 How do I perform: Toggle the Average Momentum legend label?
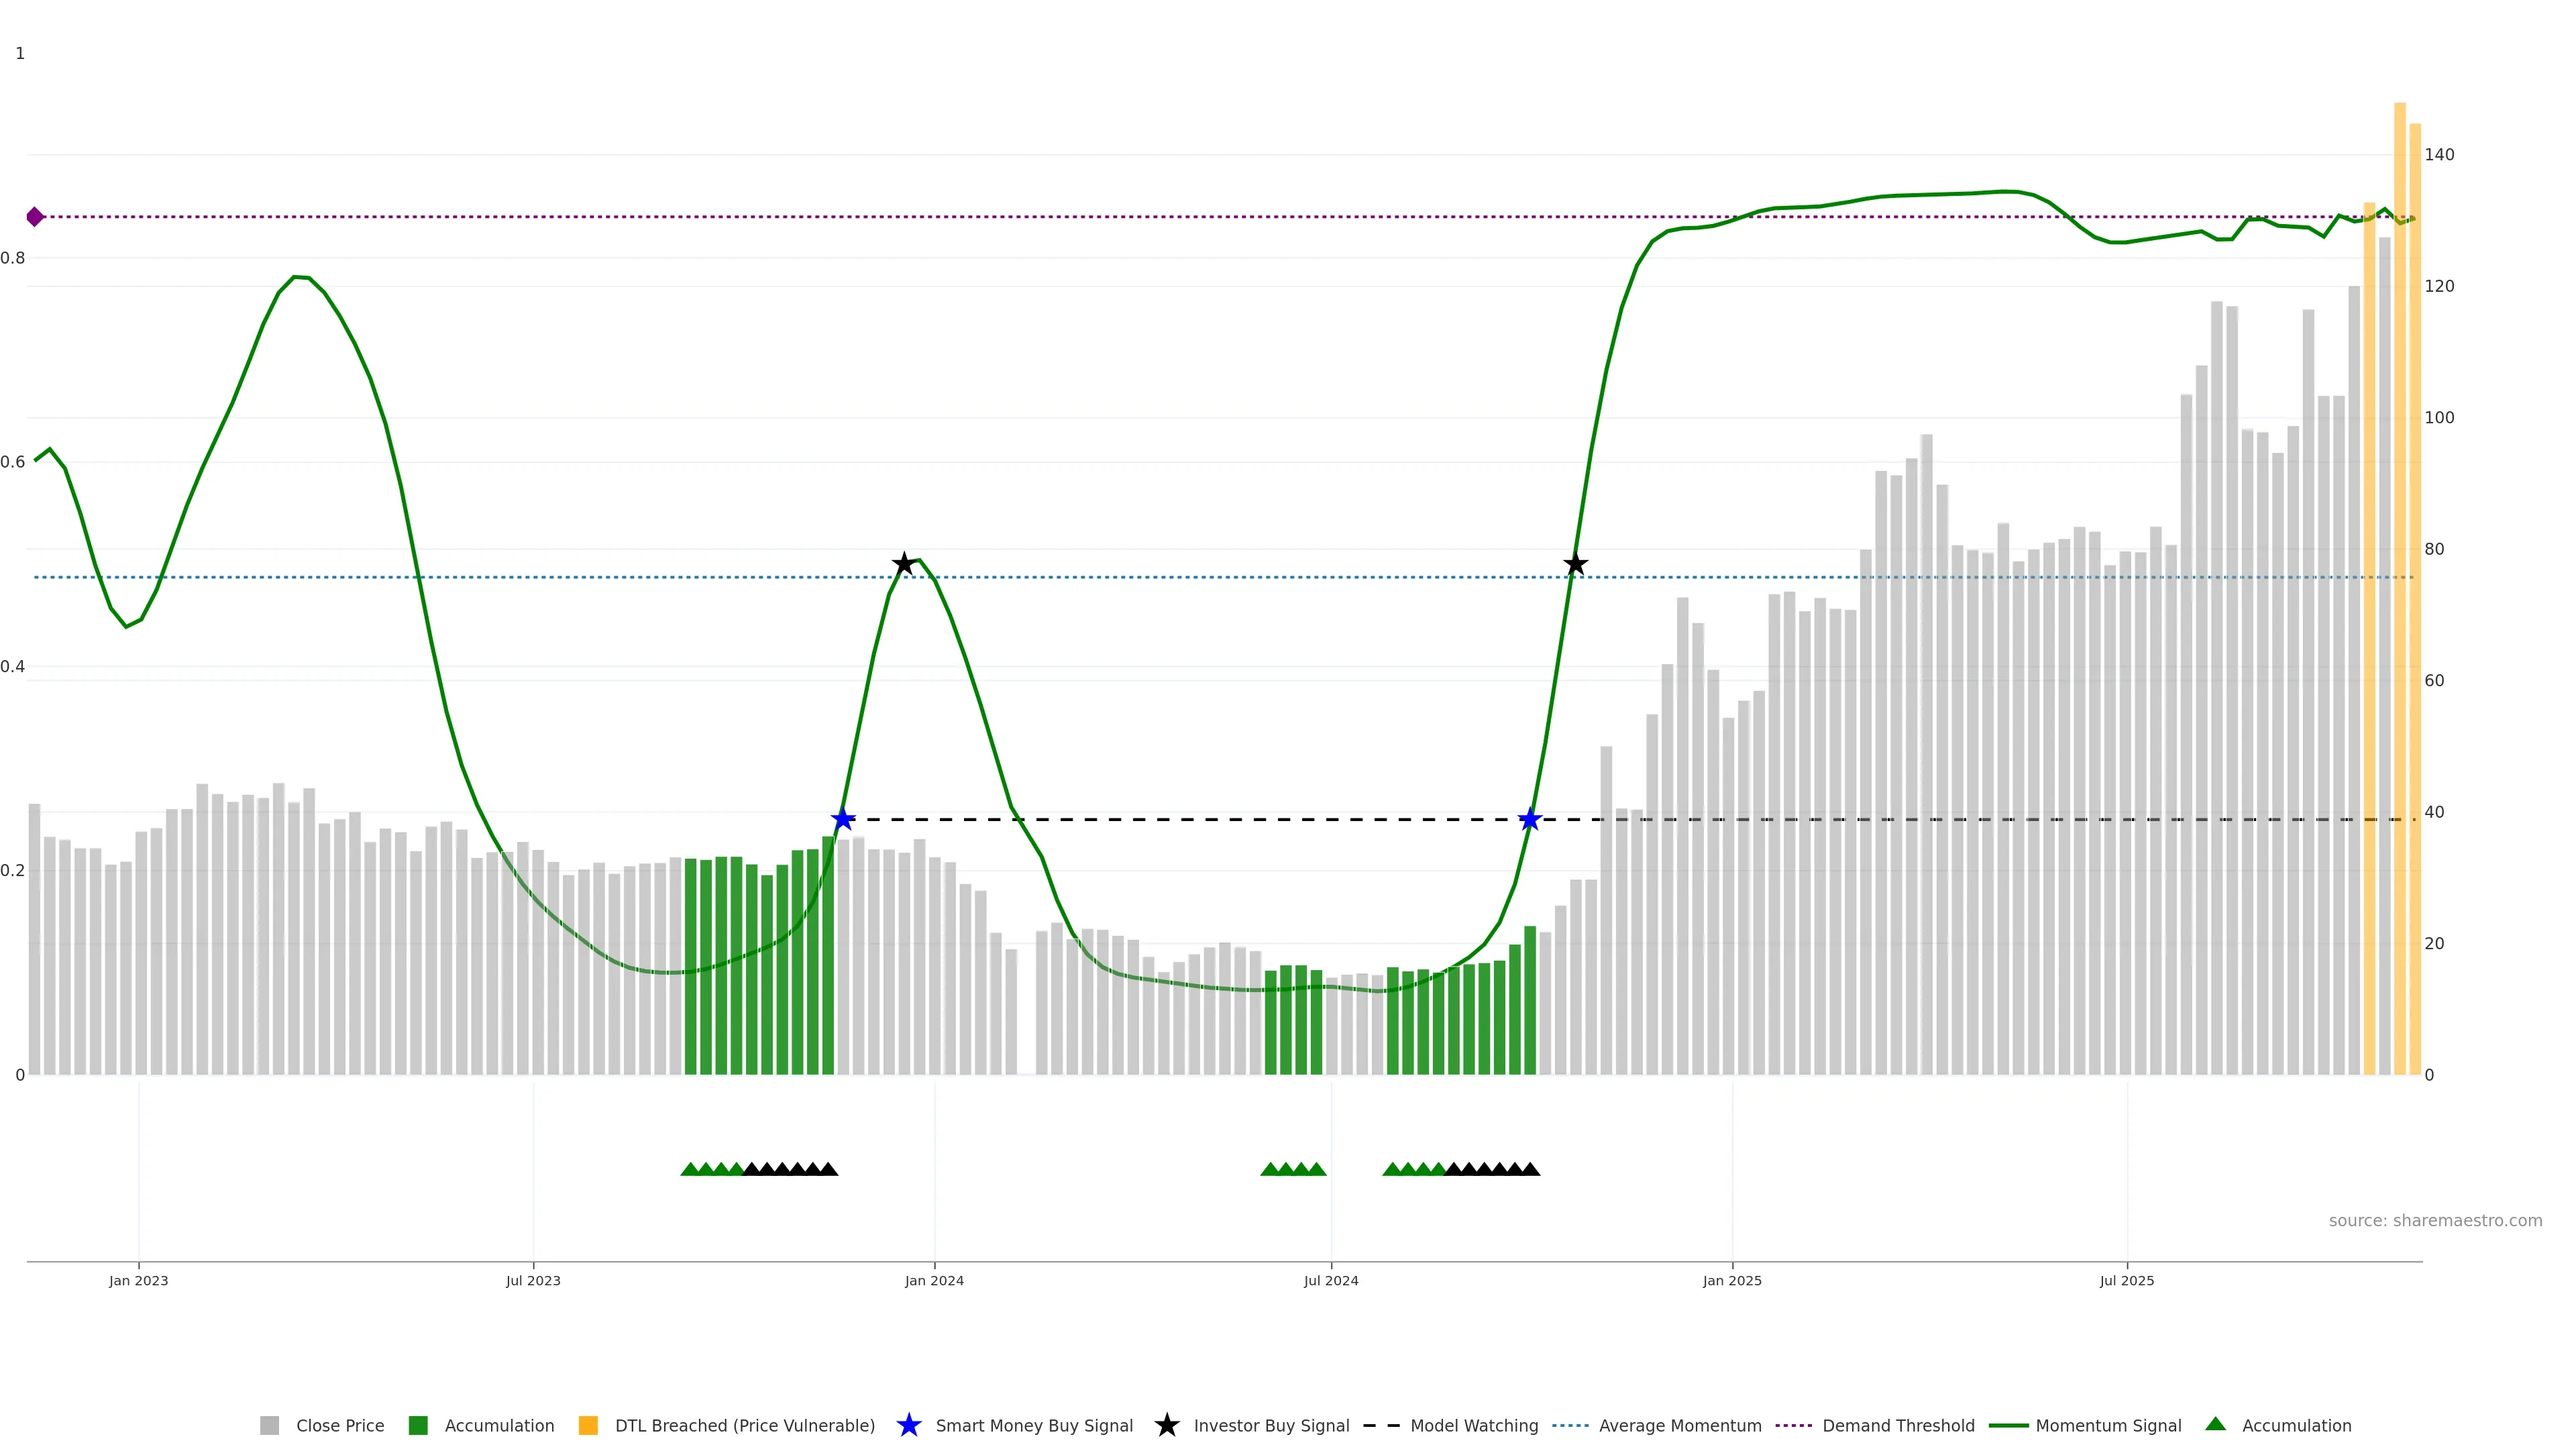[1680, 1426]
